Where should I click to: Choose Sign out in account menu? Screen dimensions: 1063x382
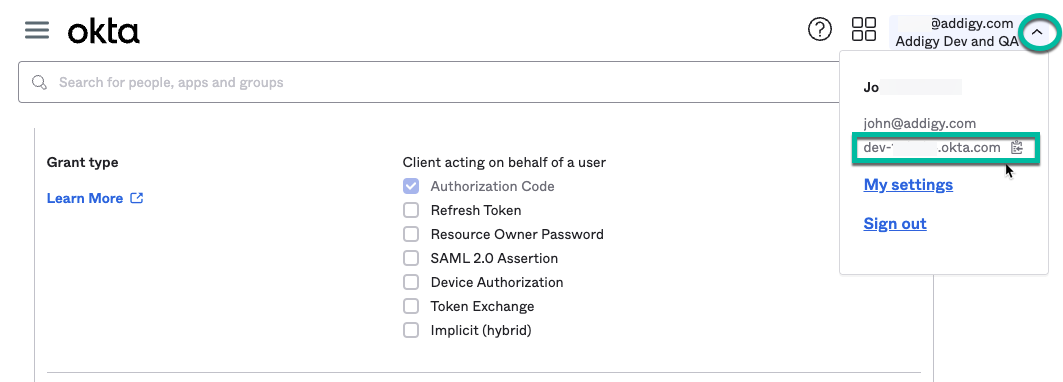pos(895,224)
